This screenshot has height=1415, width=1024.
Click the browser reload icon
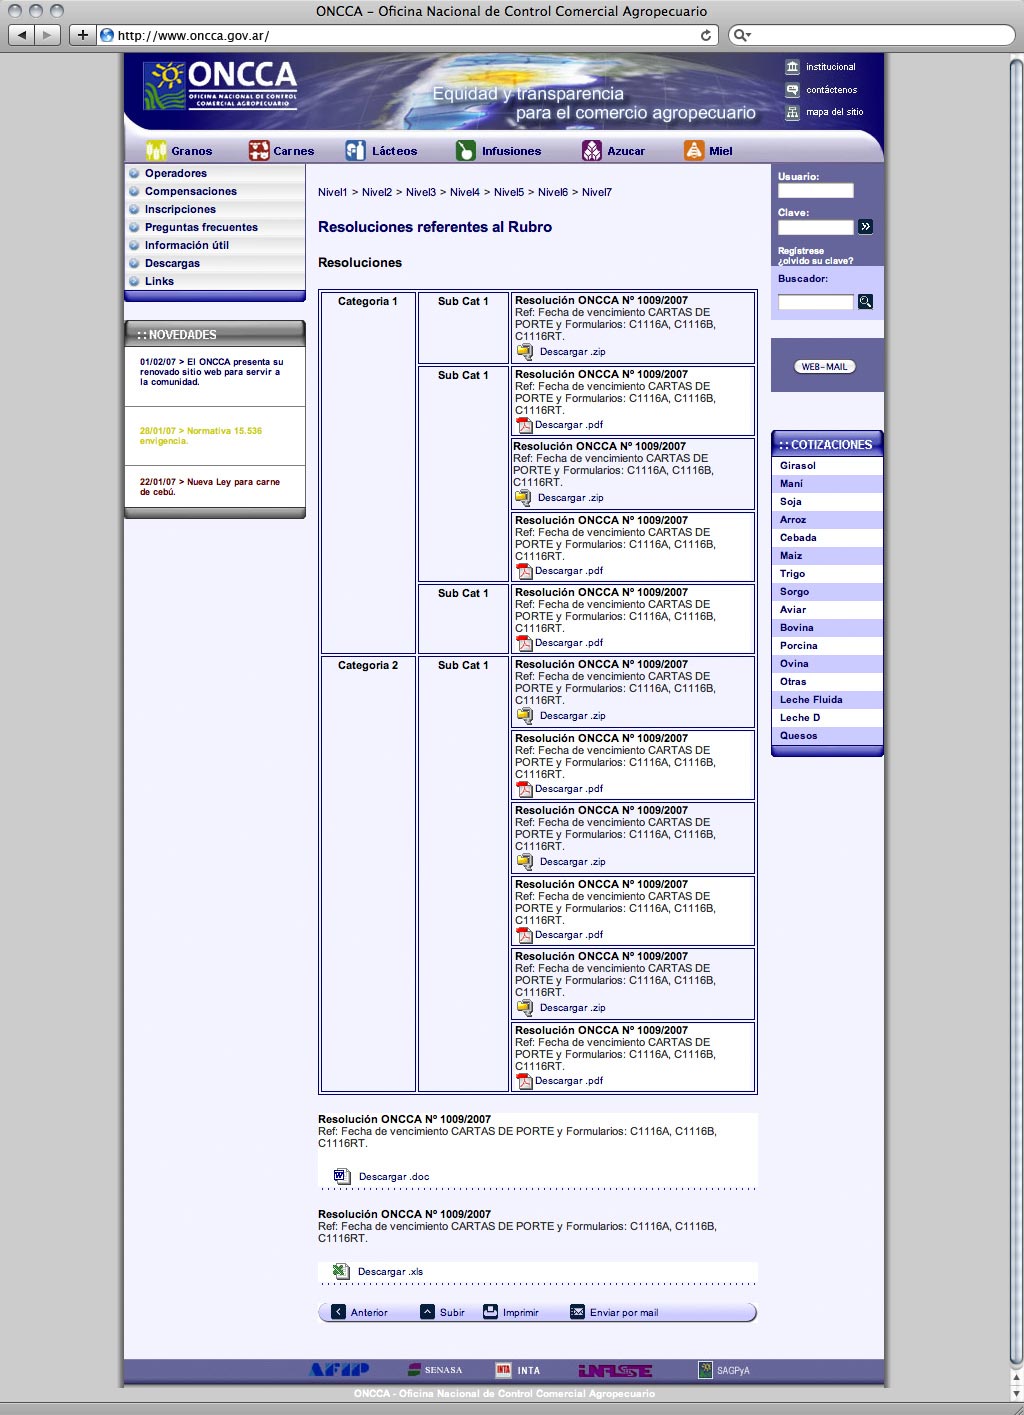(x=706, y=35)
